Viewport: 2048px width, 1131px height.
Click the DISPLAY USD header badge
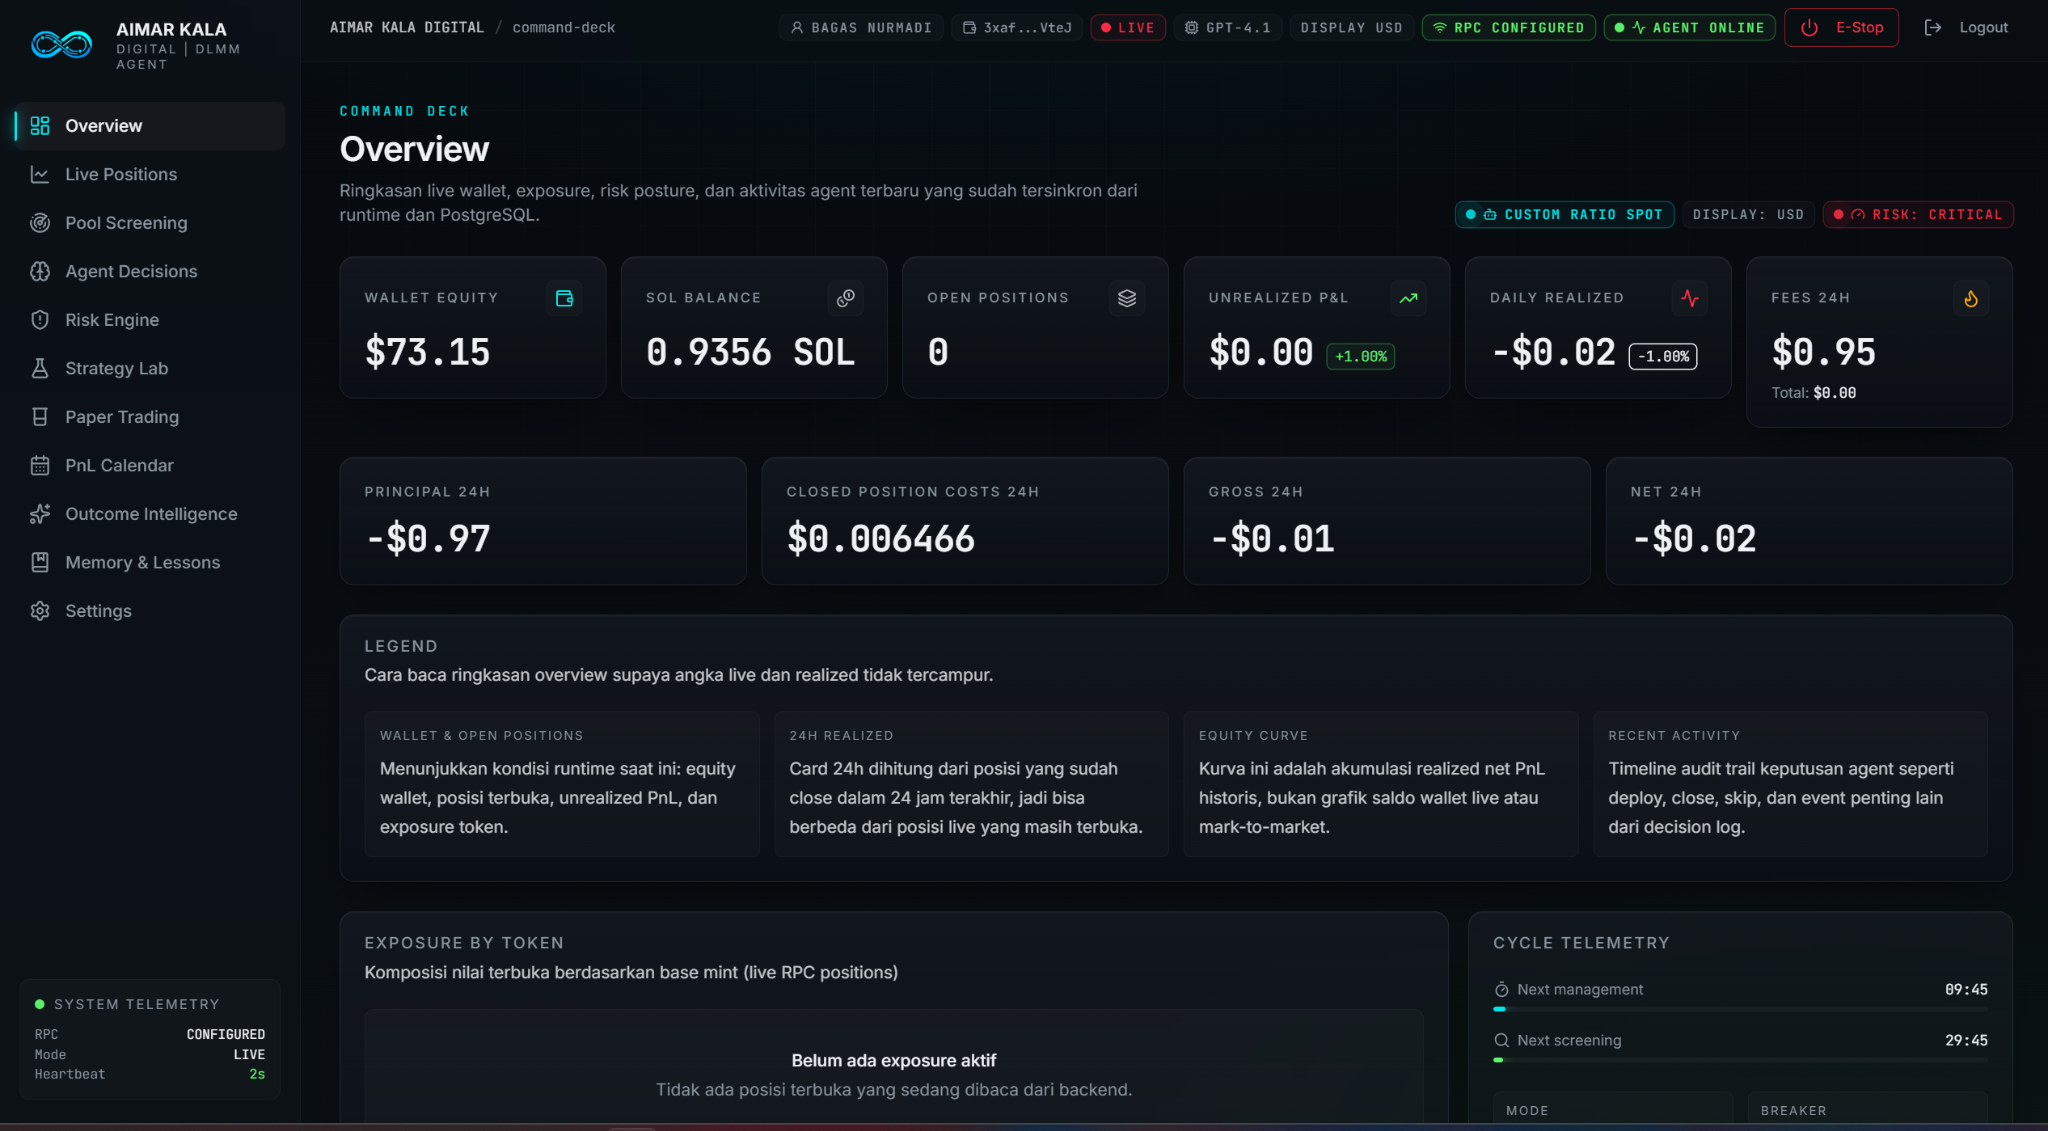1351,28
